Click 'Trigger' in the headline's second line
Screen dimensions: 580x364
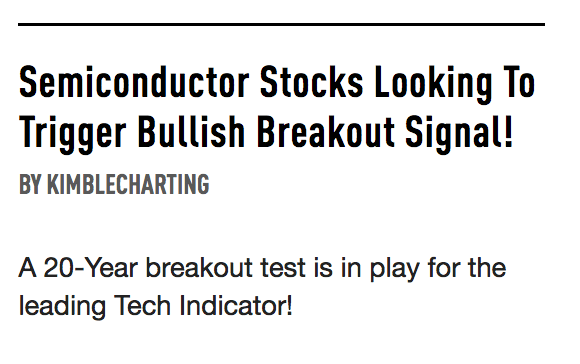tap(73, 134)
